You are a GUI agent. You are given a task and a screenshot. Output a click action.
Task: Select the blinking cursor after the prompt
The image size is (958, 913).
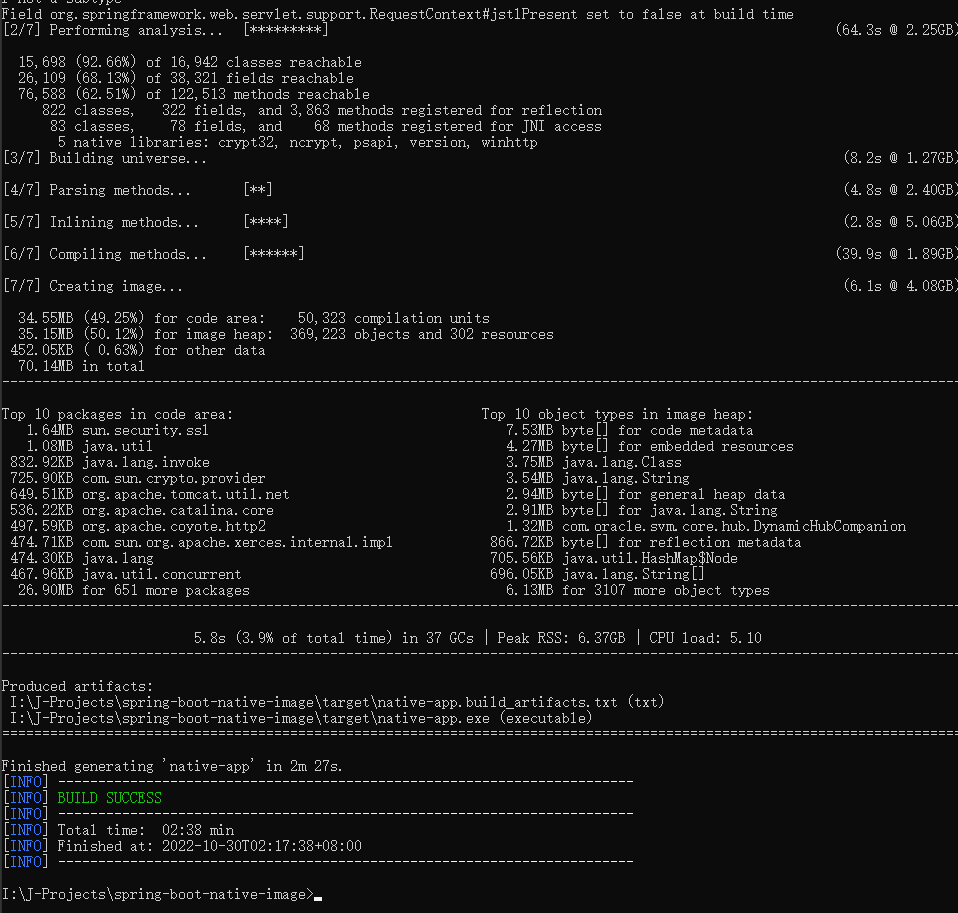318,895
